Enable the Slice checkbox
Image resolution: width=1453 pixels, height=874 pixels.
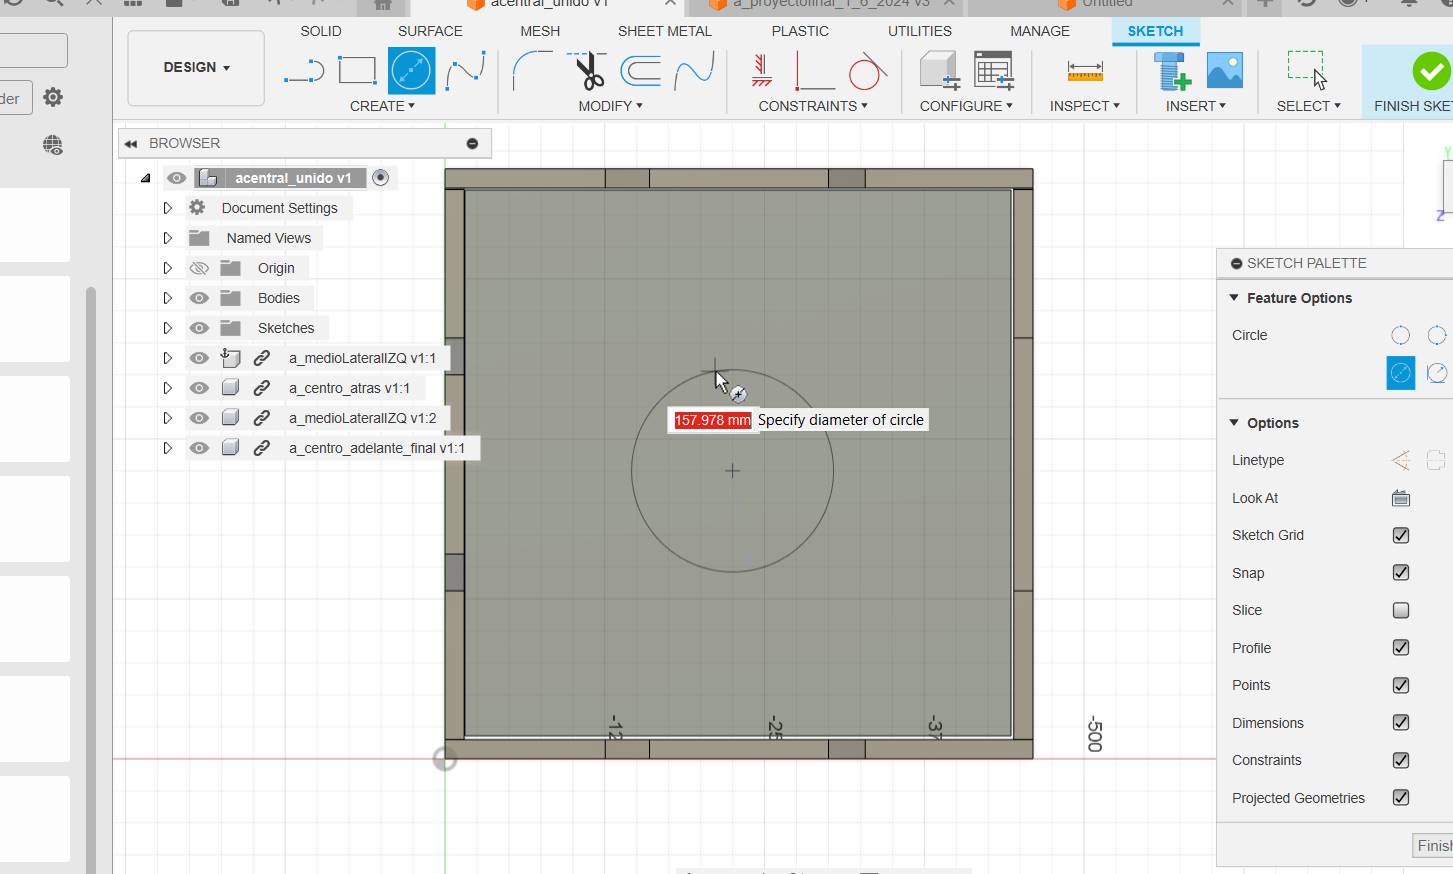tap(1400, 610)
